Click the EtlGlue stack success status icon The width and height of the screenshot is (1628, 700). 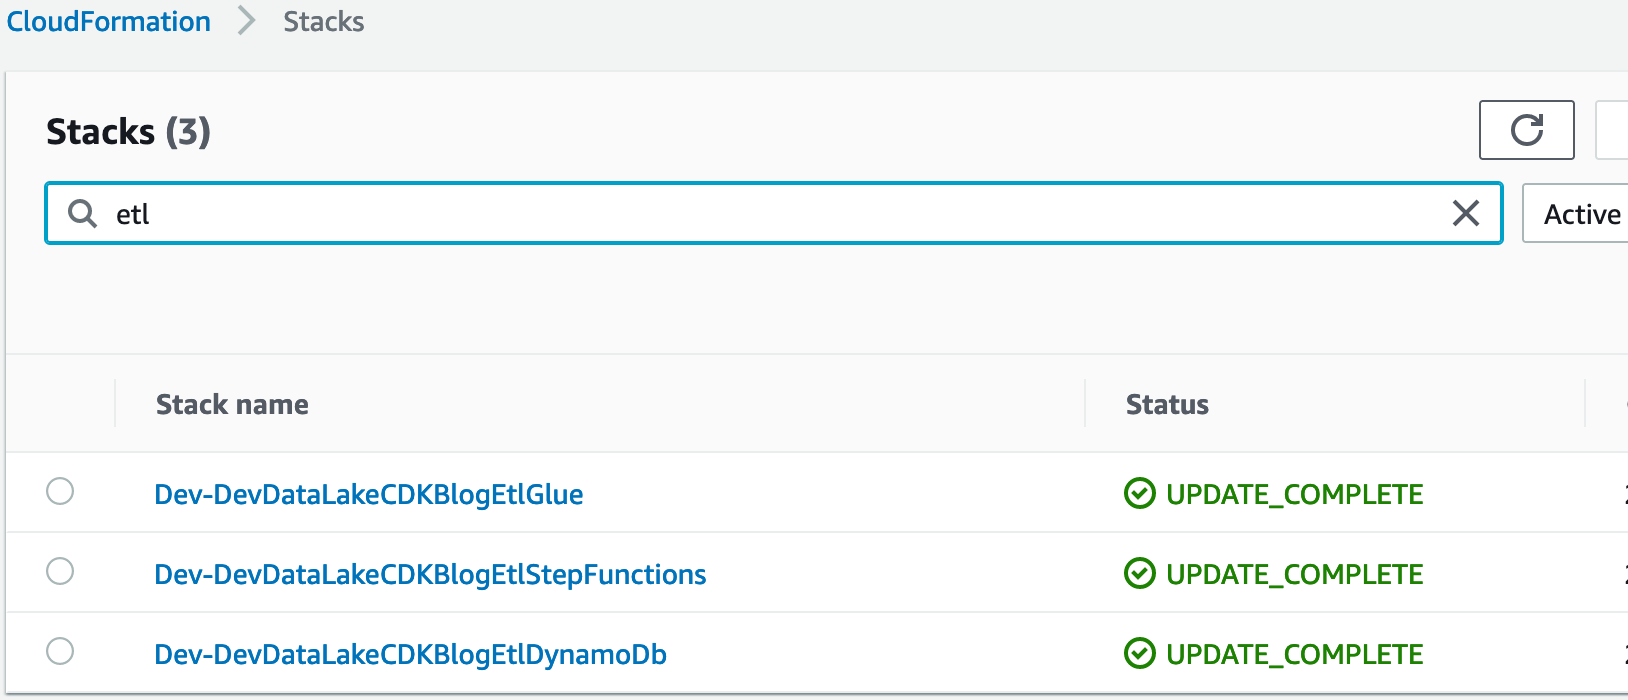1139,494
